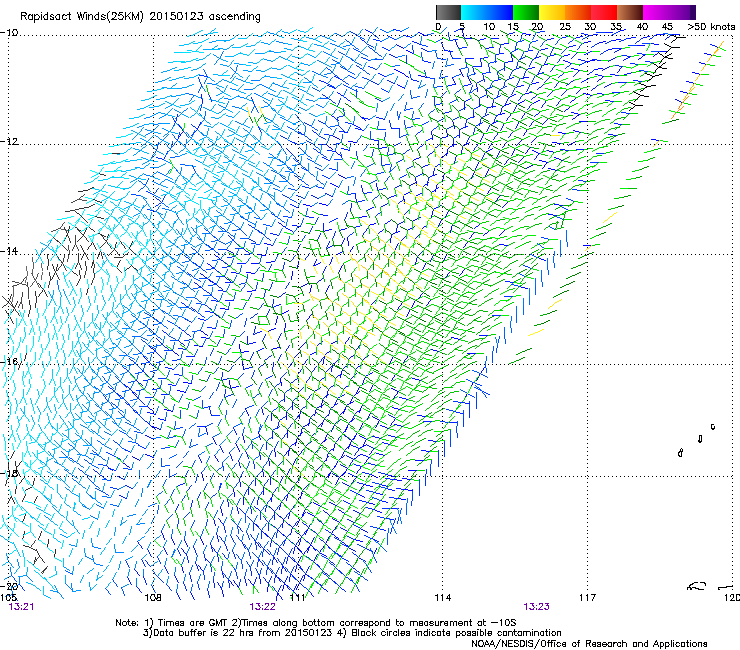Image resolution: width=740 pixels, height=650 pixels.
Task: Click the red 30-35 knots legend segment
Action: tap(604, 12)
